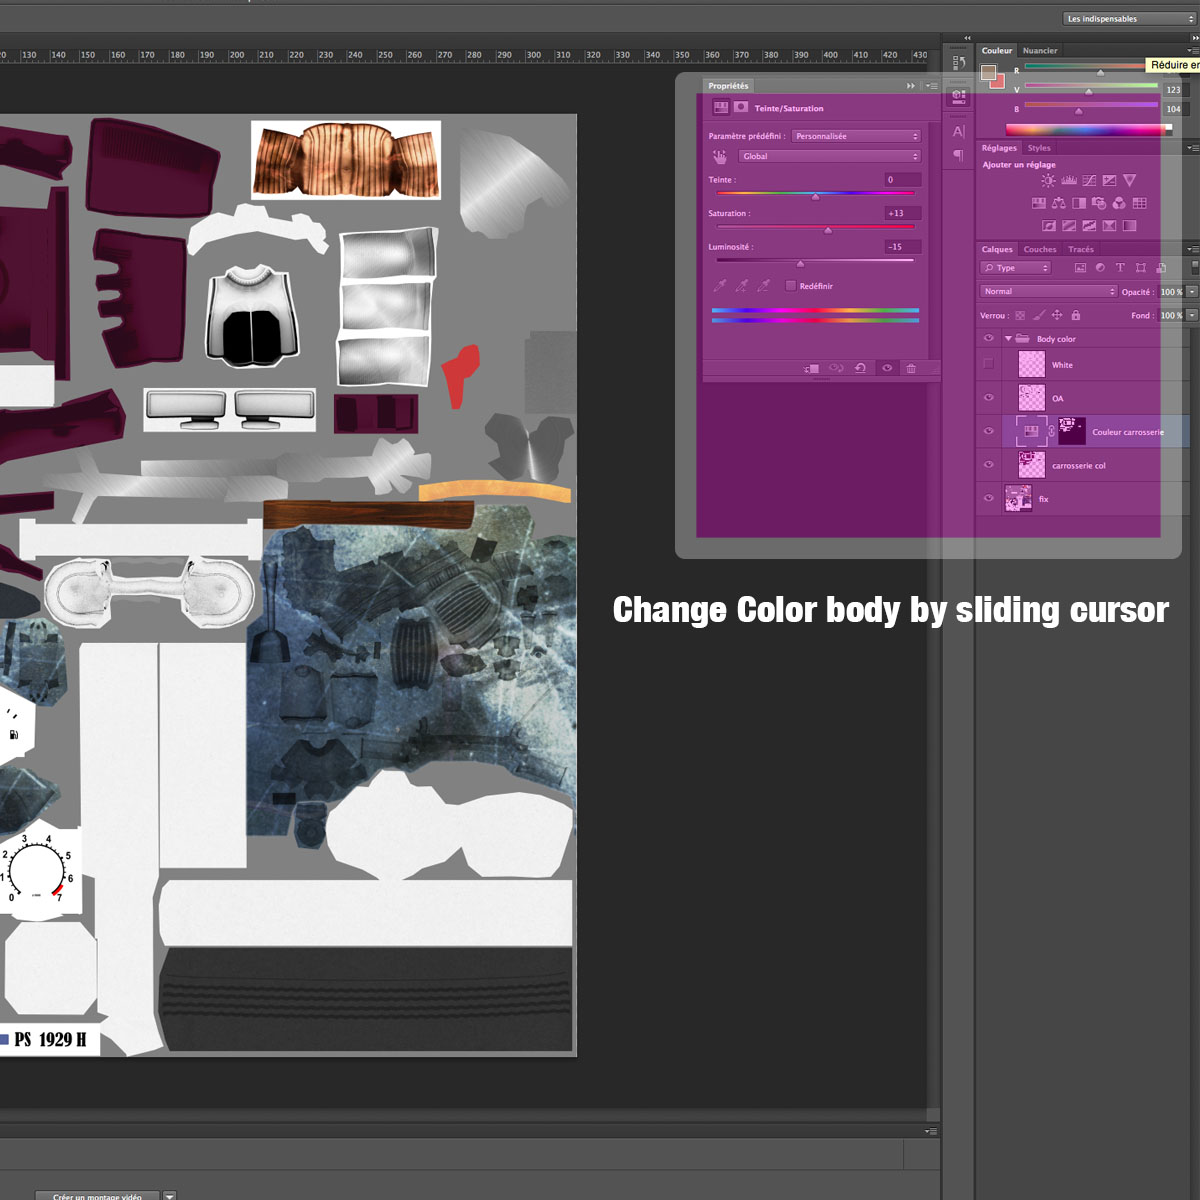Open the paragraph panel icon
The height and width of the screenshot is (1200, 1200).
[958, 155]
